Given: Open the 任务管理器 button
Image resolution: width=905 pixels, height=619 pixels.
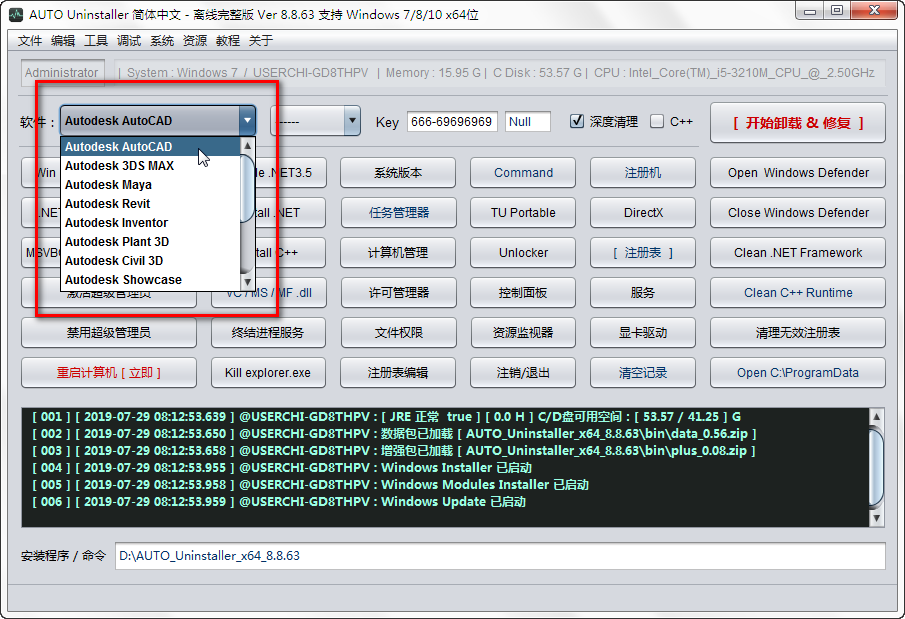Looking at the screenshot, I should (398, 212).
